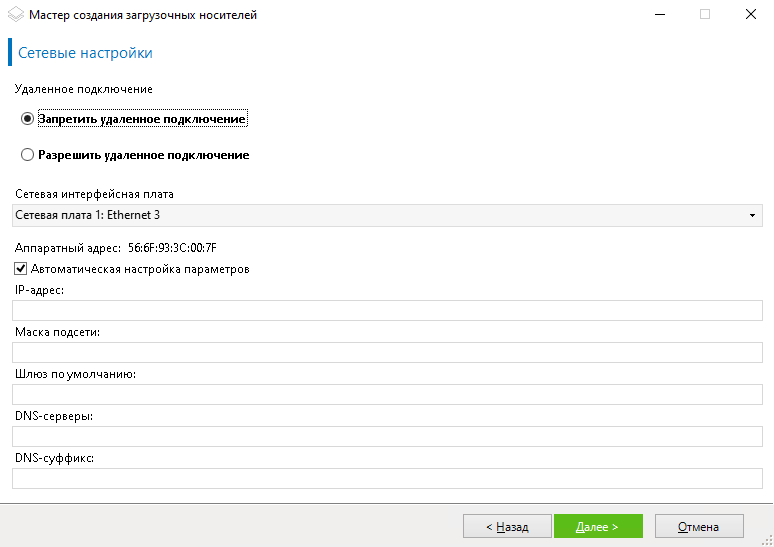Click the maximize window icon

tap(705, 14)
